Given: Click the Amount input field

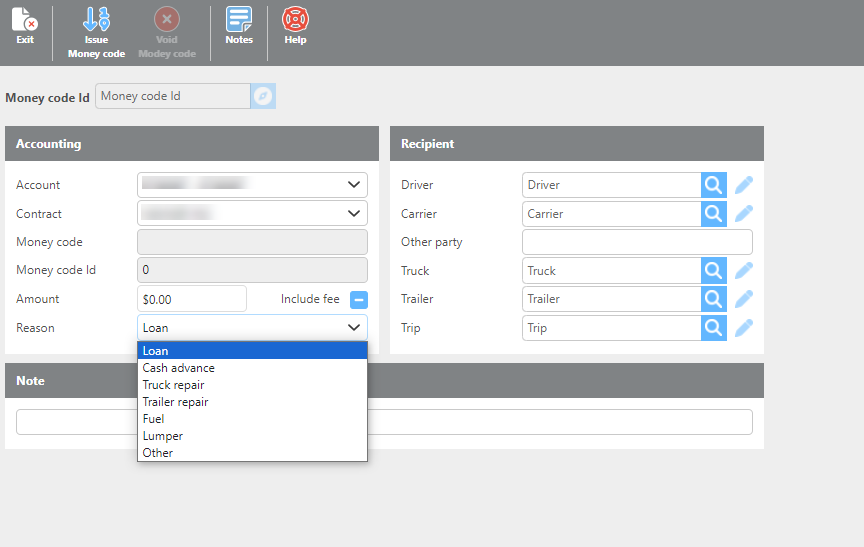Looking at the screenshot, I should (x=191, y=299).
